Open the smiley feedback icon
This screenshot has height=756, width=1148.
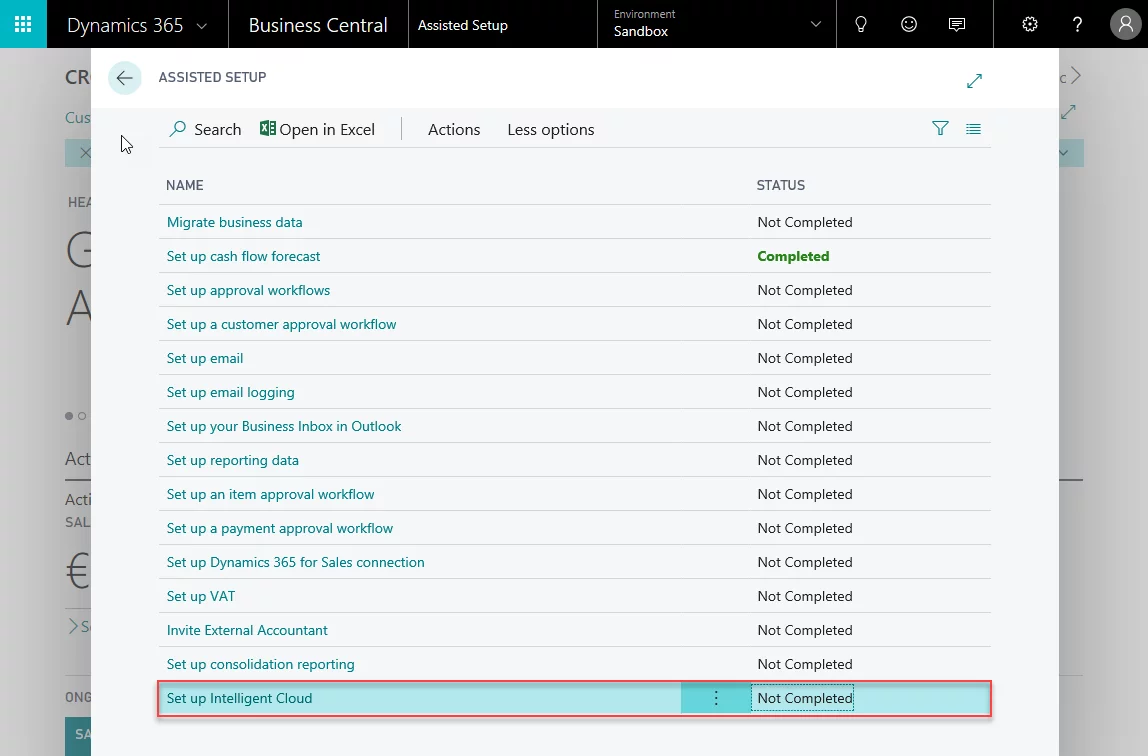click(x=909, y=24)
